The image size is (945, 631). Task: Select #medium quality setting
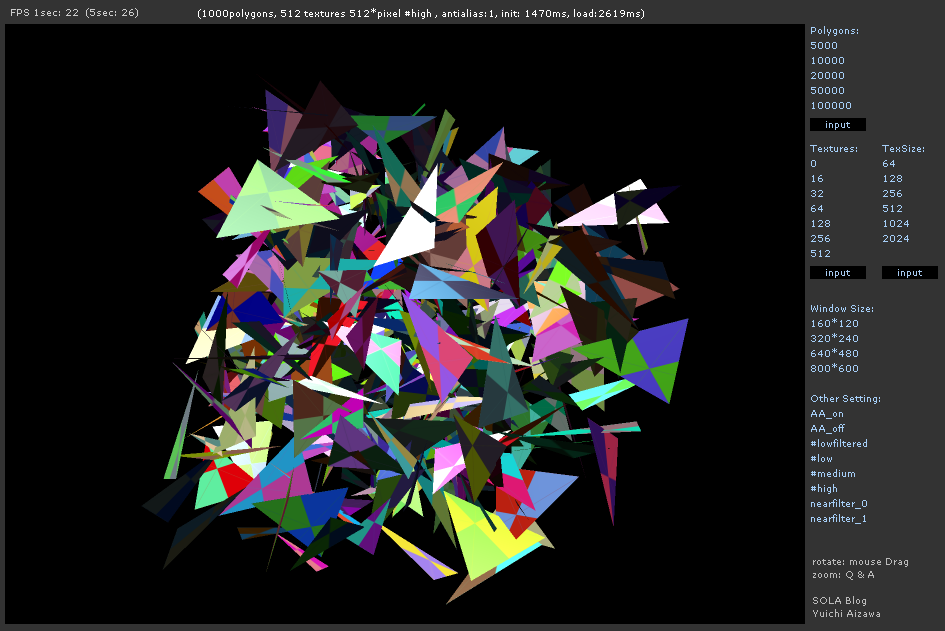coord(833,474)
